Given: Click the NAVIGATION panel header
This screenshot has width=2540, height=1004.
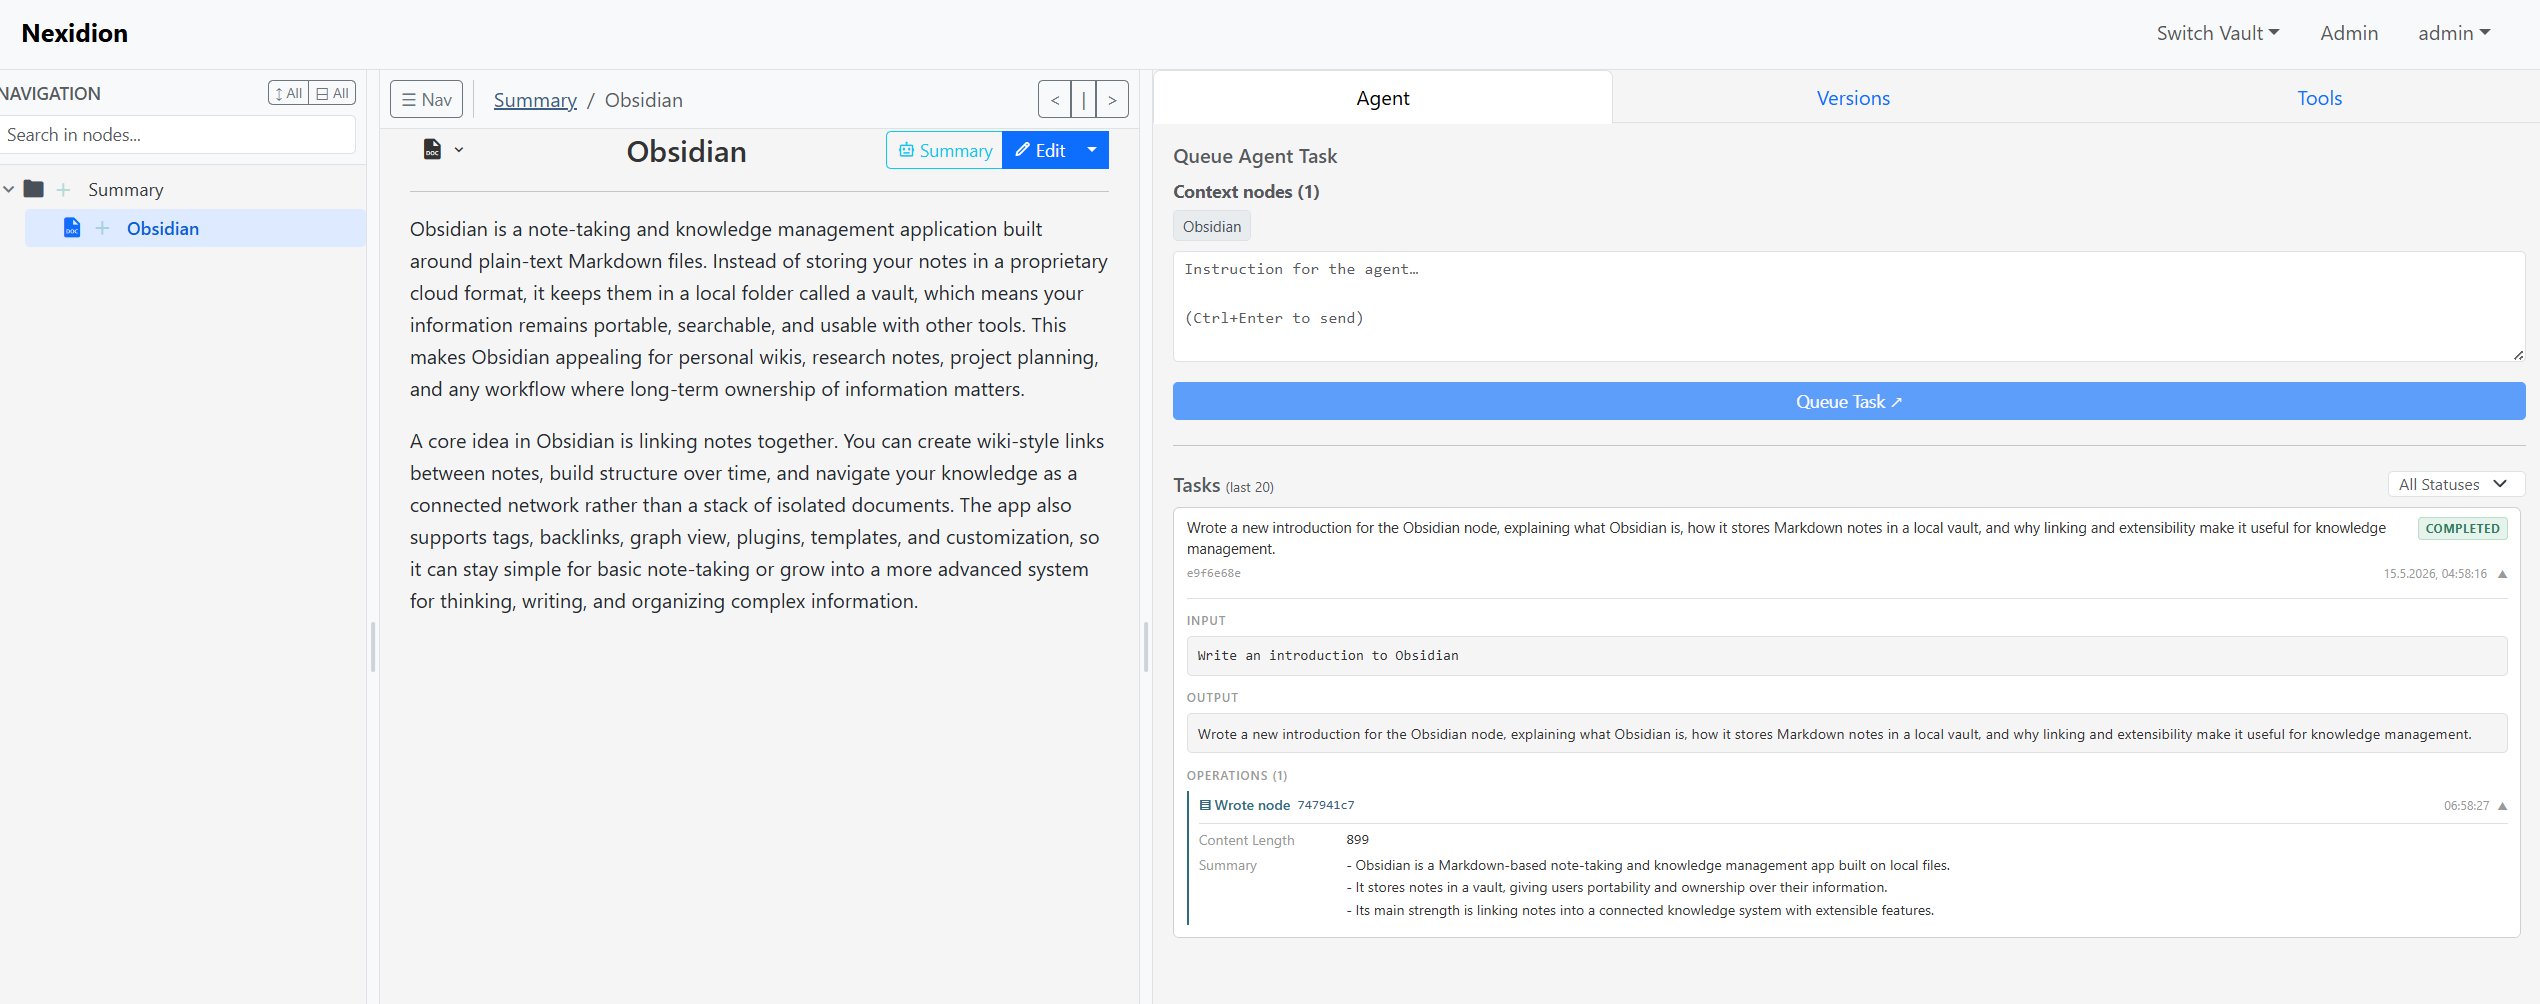Looking at the screenshot, I should [50, 94].
